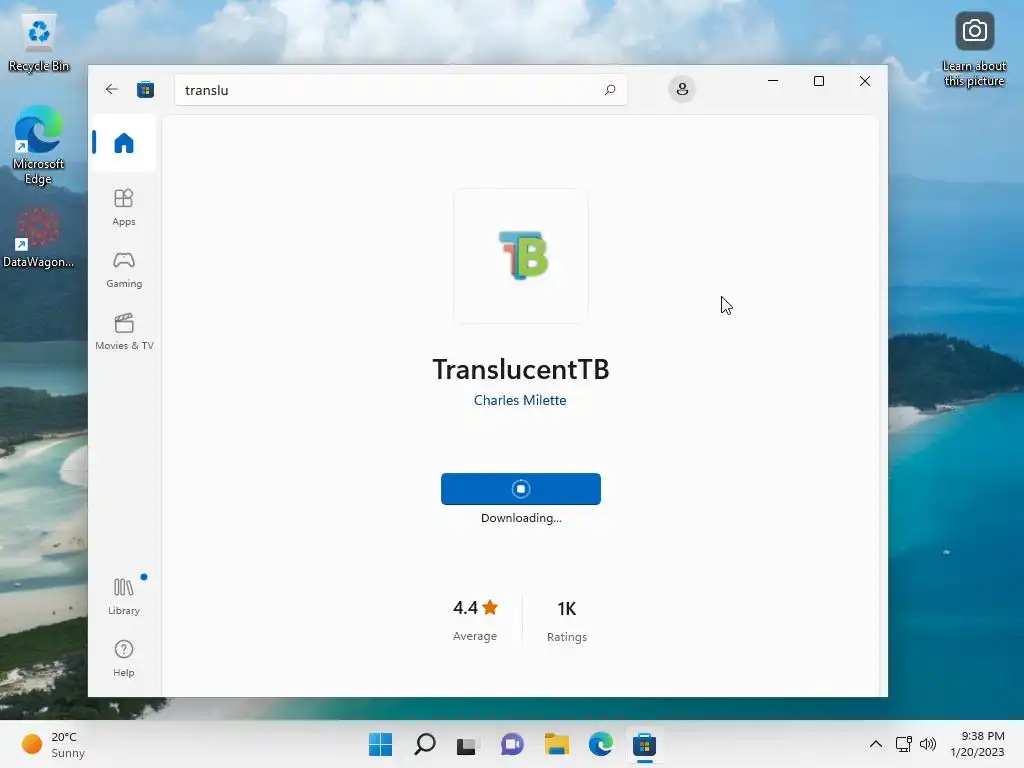
Task: Click the TranslucentTB app logo
Action: (x=521, y=255)
